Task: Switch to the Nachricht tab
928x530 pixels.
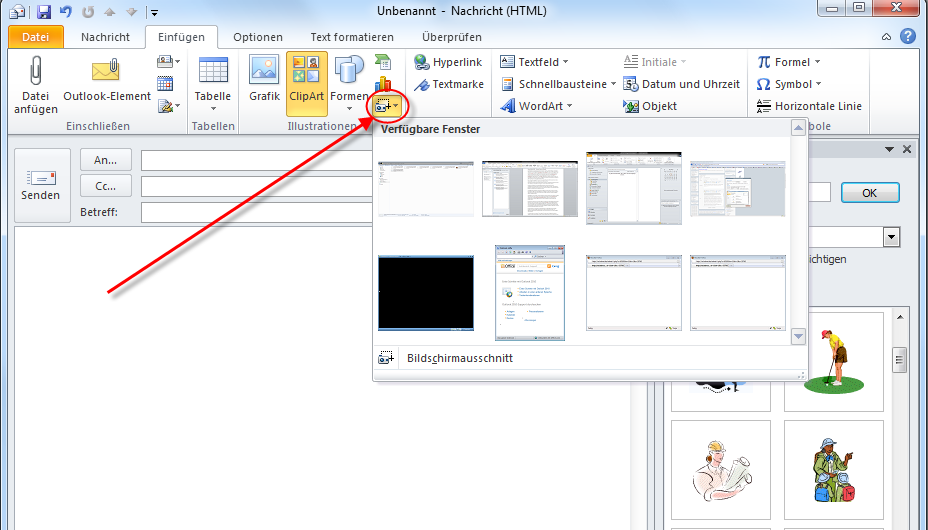Action: tap(105, 37)
